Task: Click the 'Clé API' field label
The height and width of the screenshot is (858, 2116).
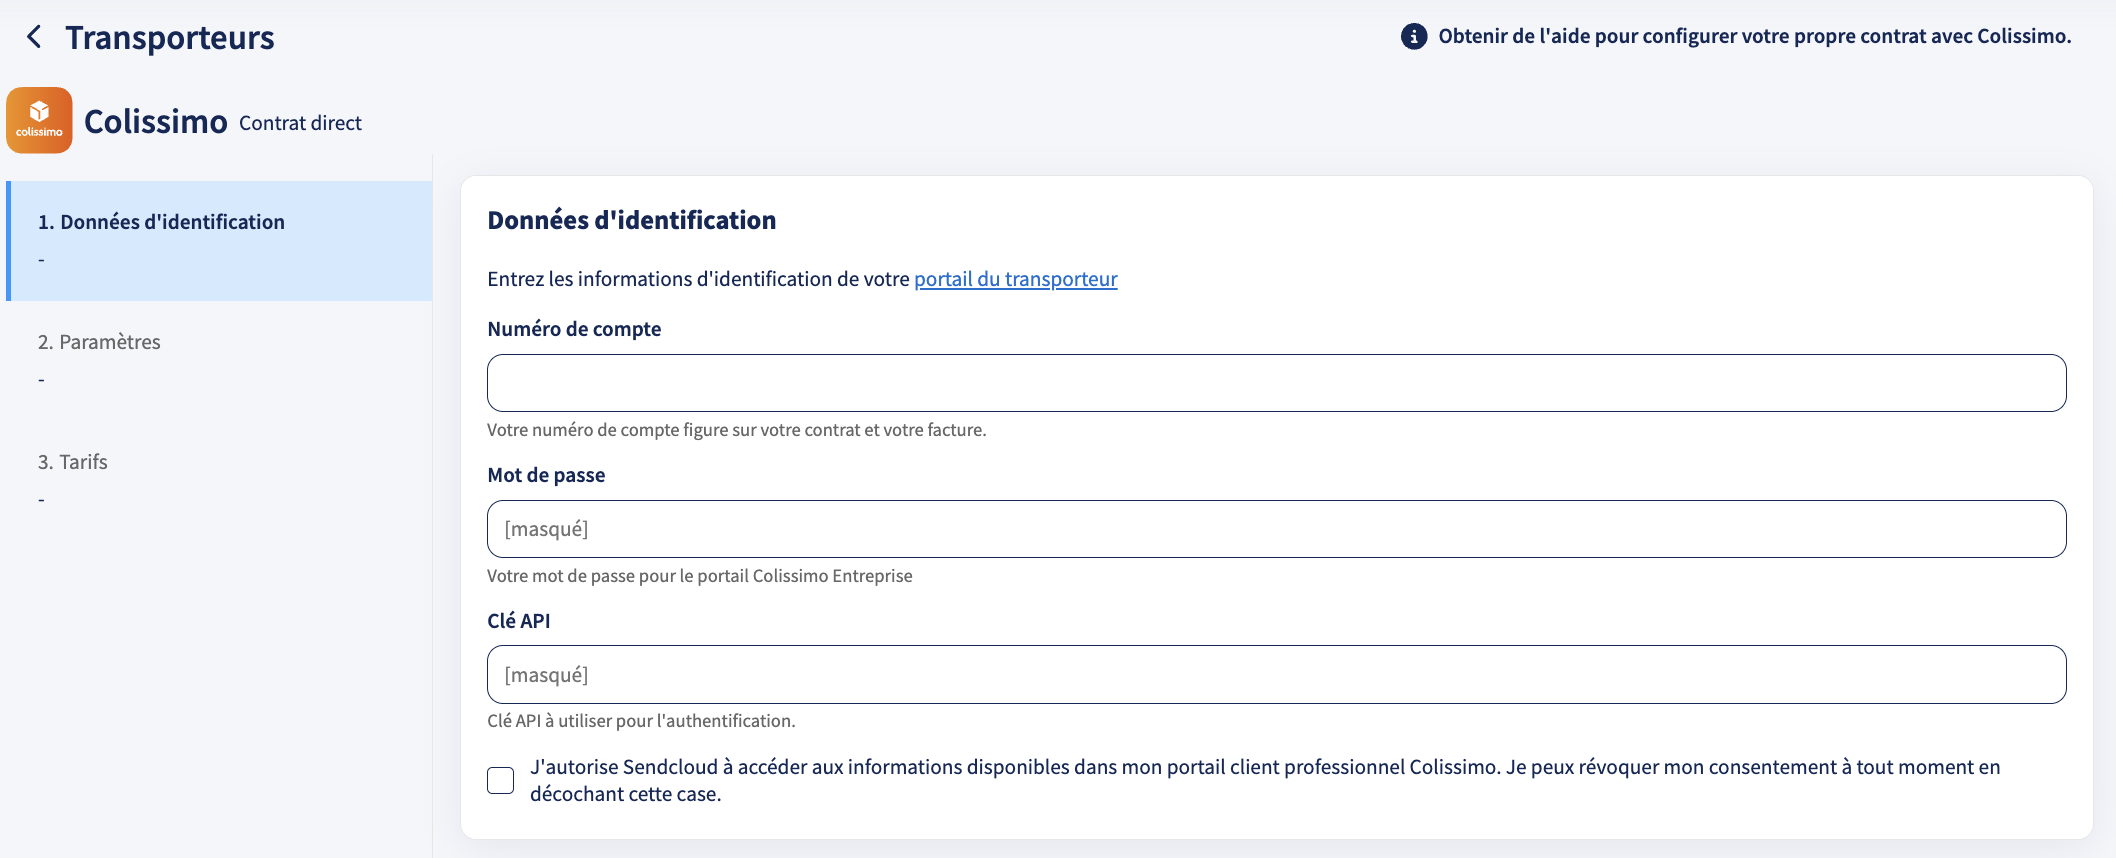Action: 519,621
